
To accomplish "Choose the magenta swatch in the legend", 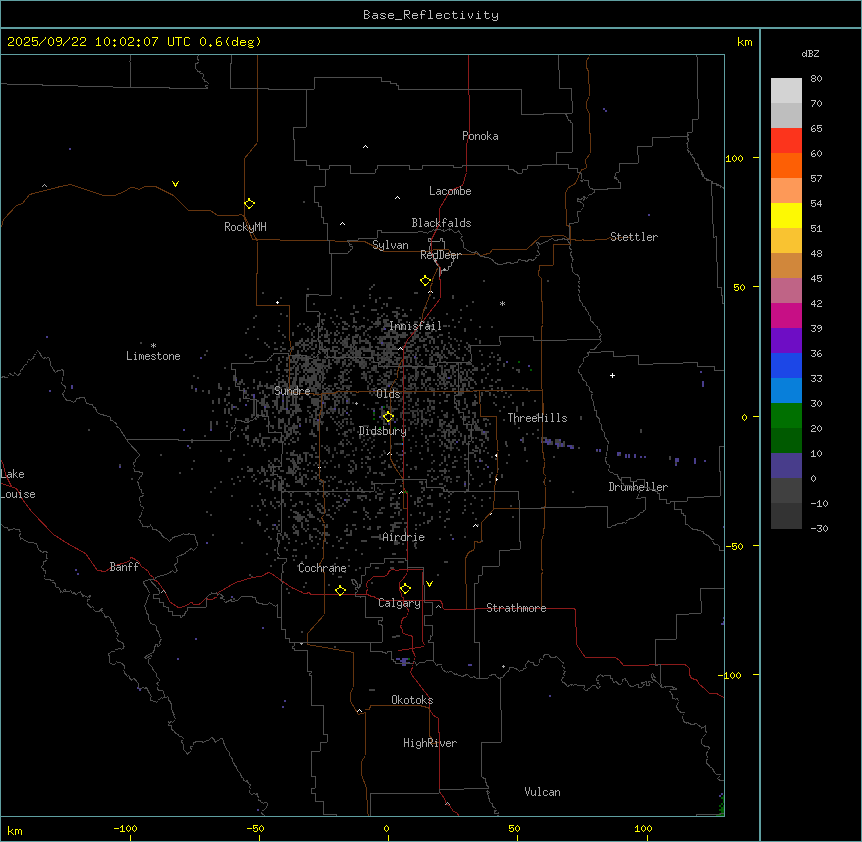I will [x=786, y=315].
